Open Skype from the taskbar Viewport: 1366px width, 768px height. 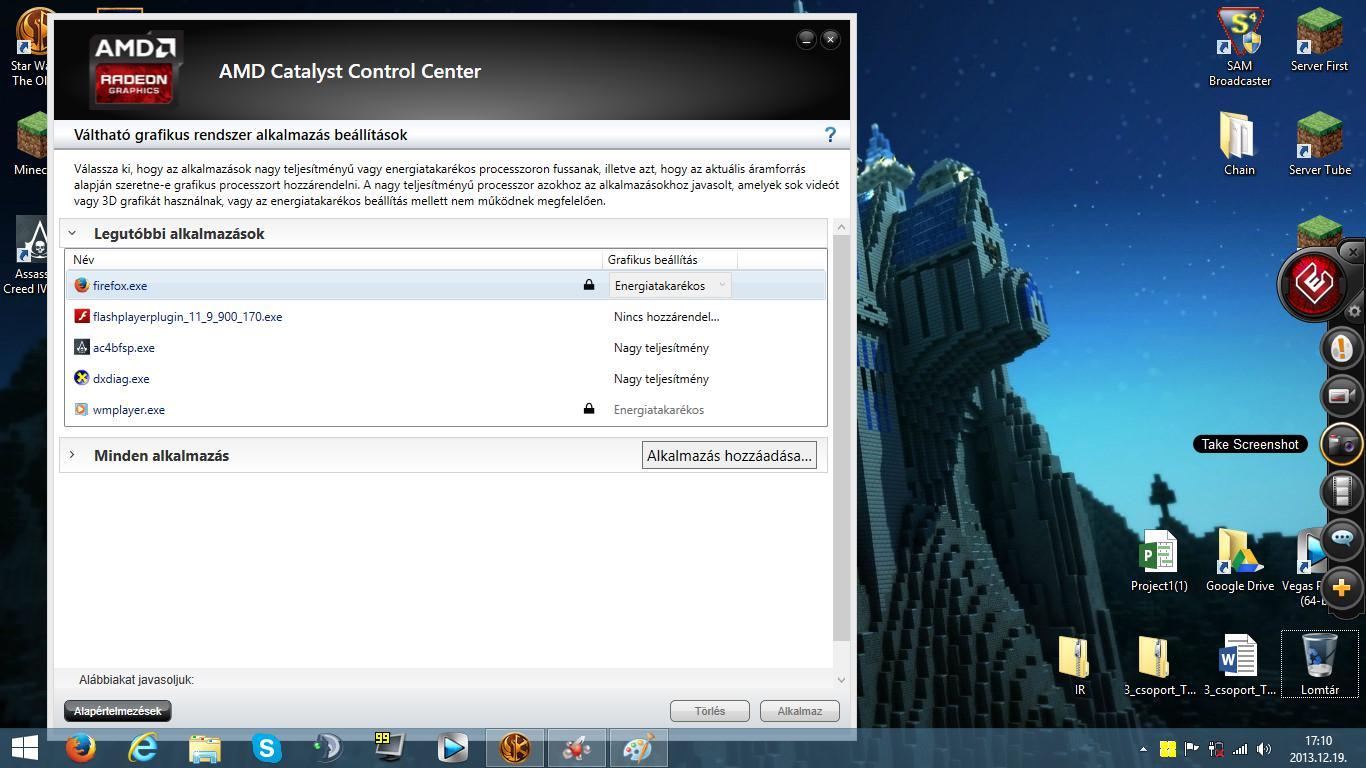[x=267, y=748]
